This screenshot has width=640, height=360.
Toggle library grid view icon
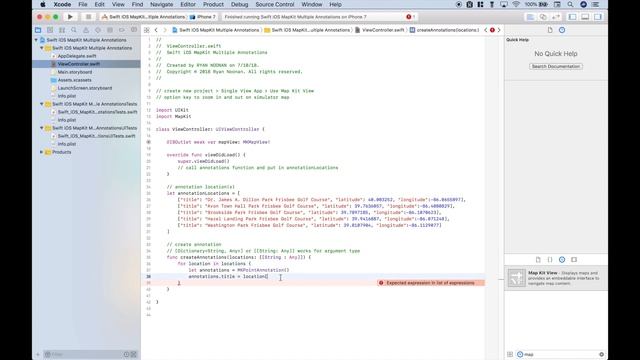pyautogui.click(x=510, y=354)
